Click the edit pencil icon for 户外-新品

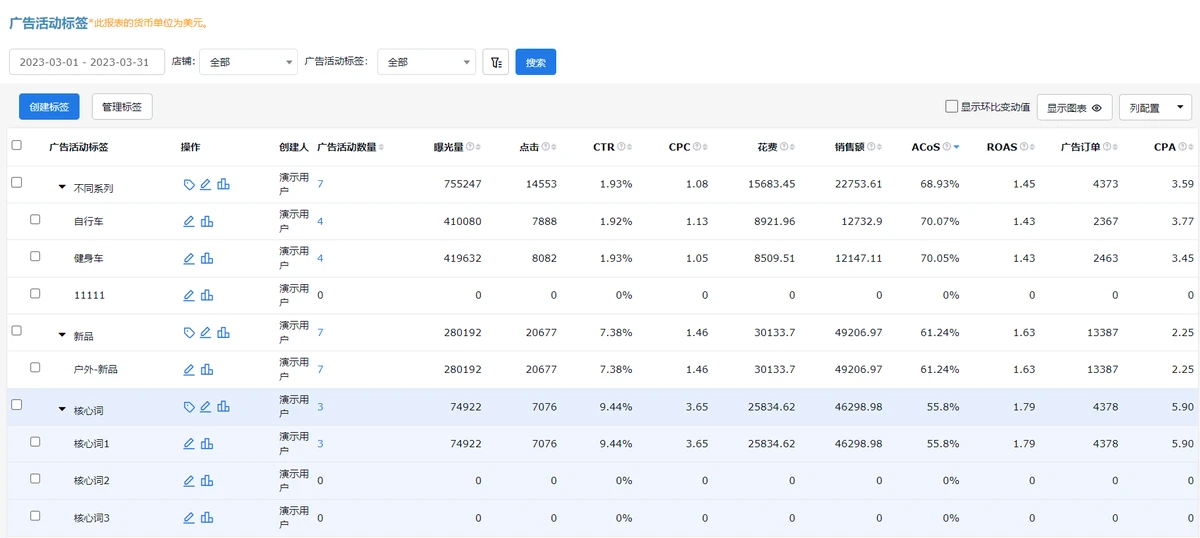tap(189, 369)
